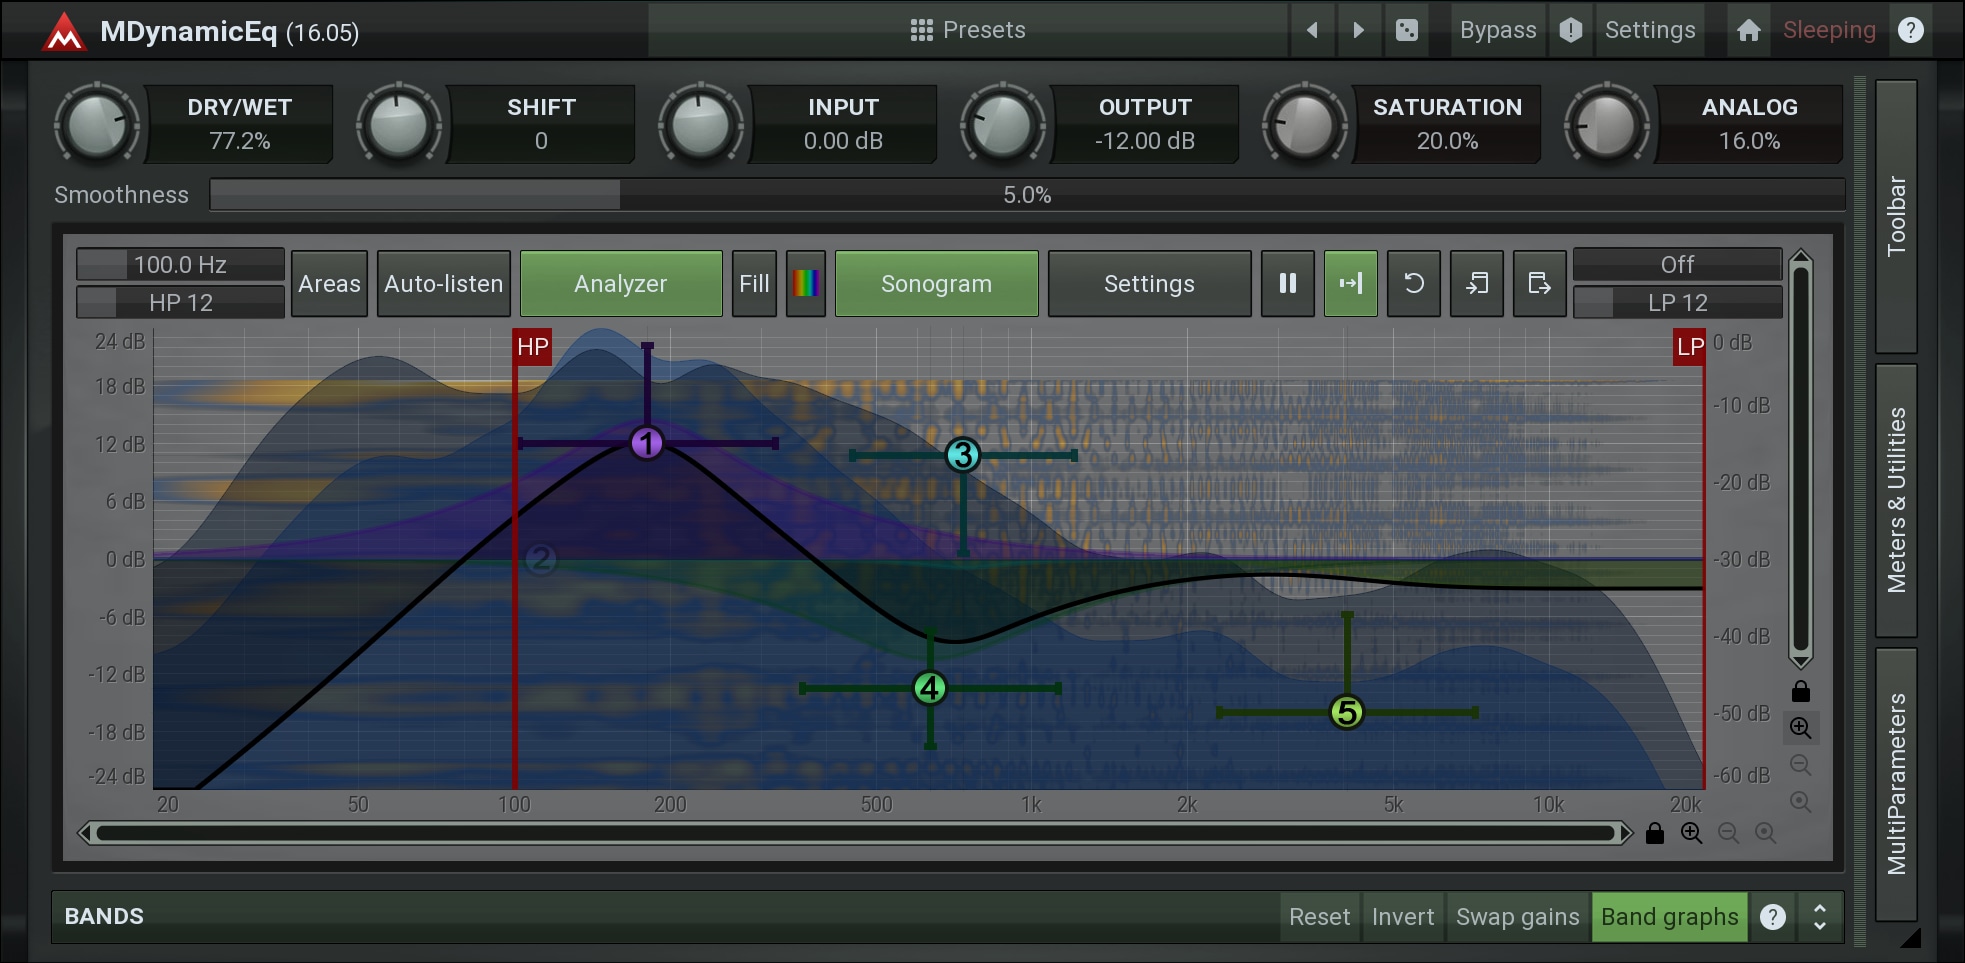Viewport: 1965px width, 963px height.
Task: Set the Smoothness slider bar
Action: click(1027, 195)
